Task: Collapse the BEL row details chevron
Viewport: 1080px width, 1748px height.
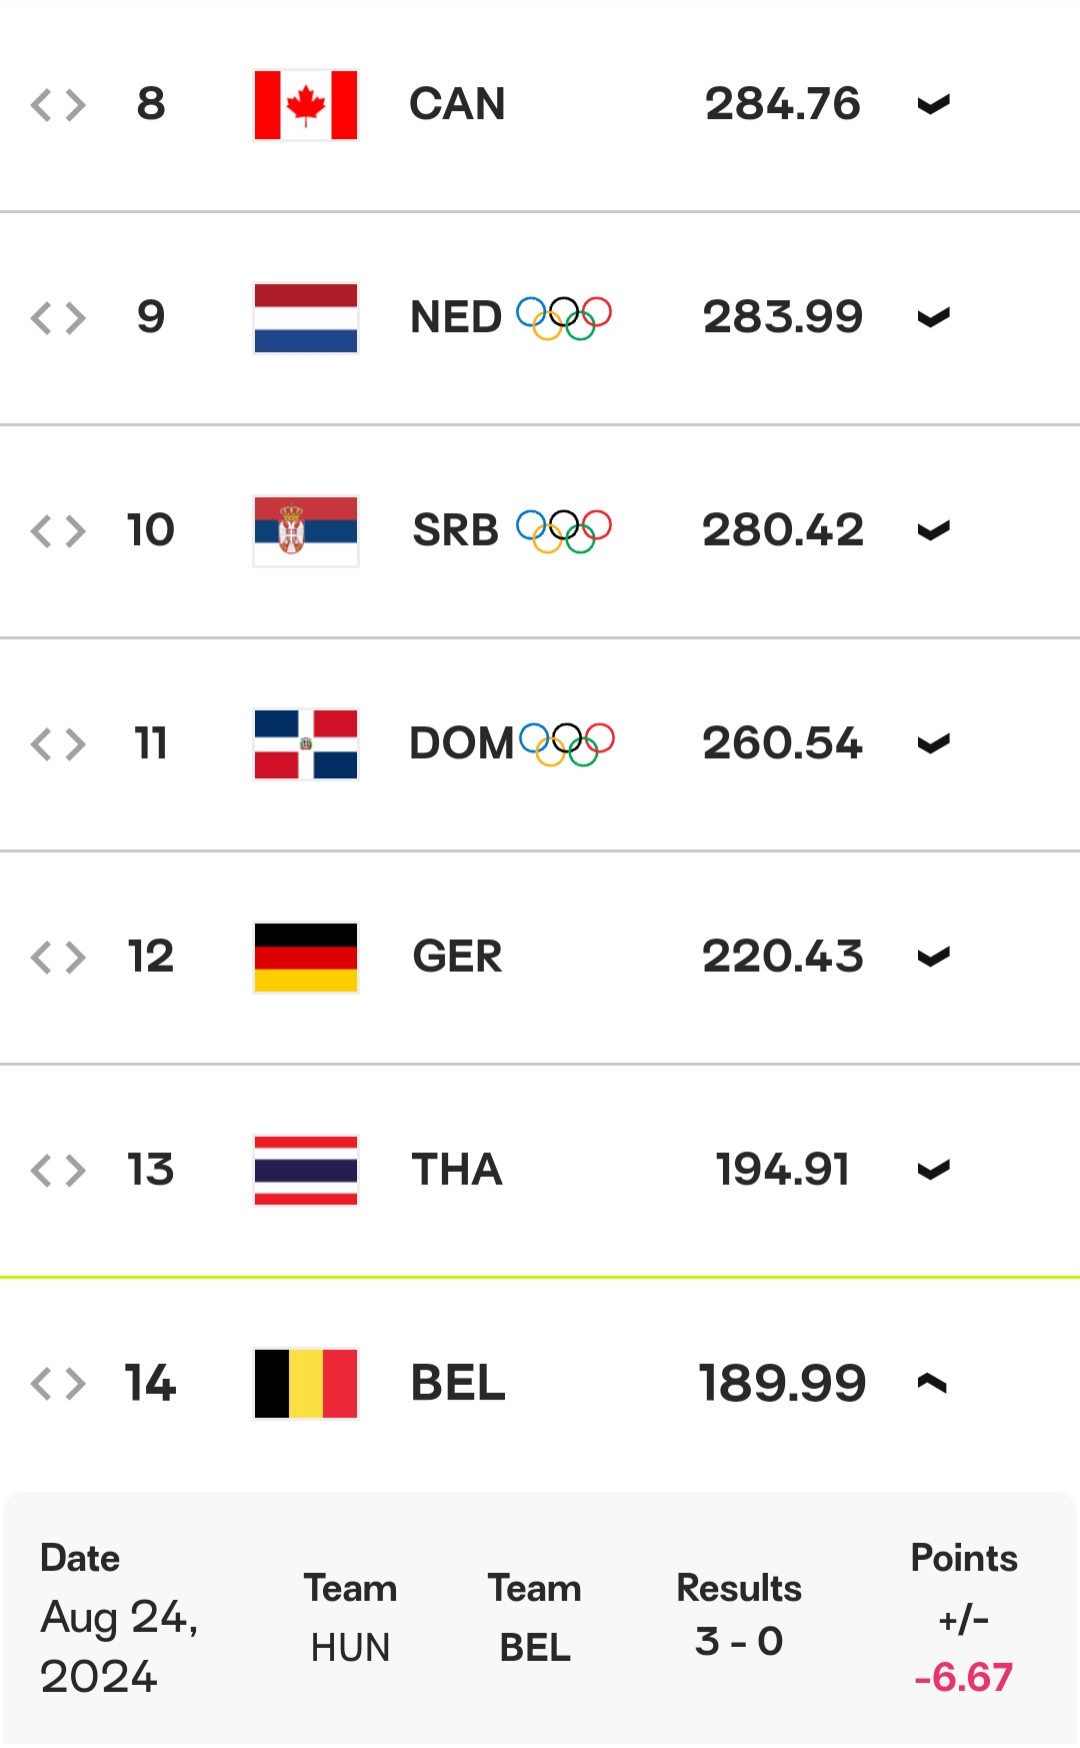Action: [x=932, y=1383]
